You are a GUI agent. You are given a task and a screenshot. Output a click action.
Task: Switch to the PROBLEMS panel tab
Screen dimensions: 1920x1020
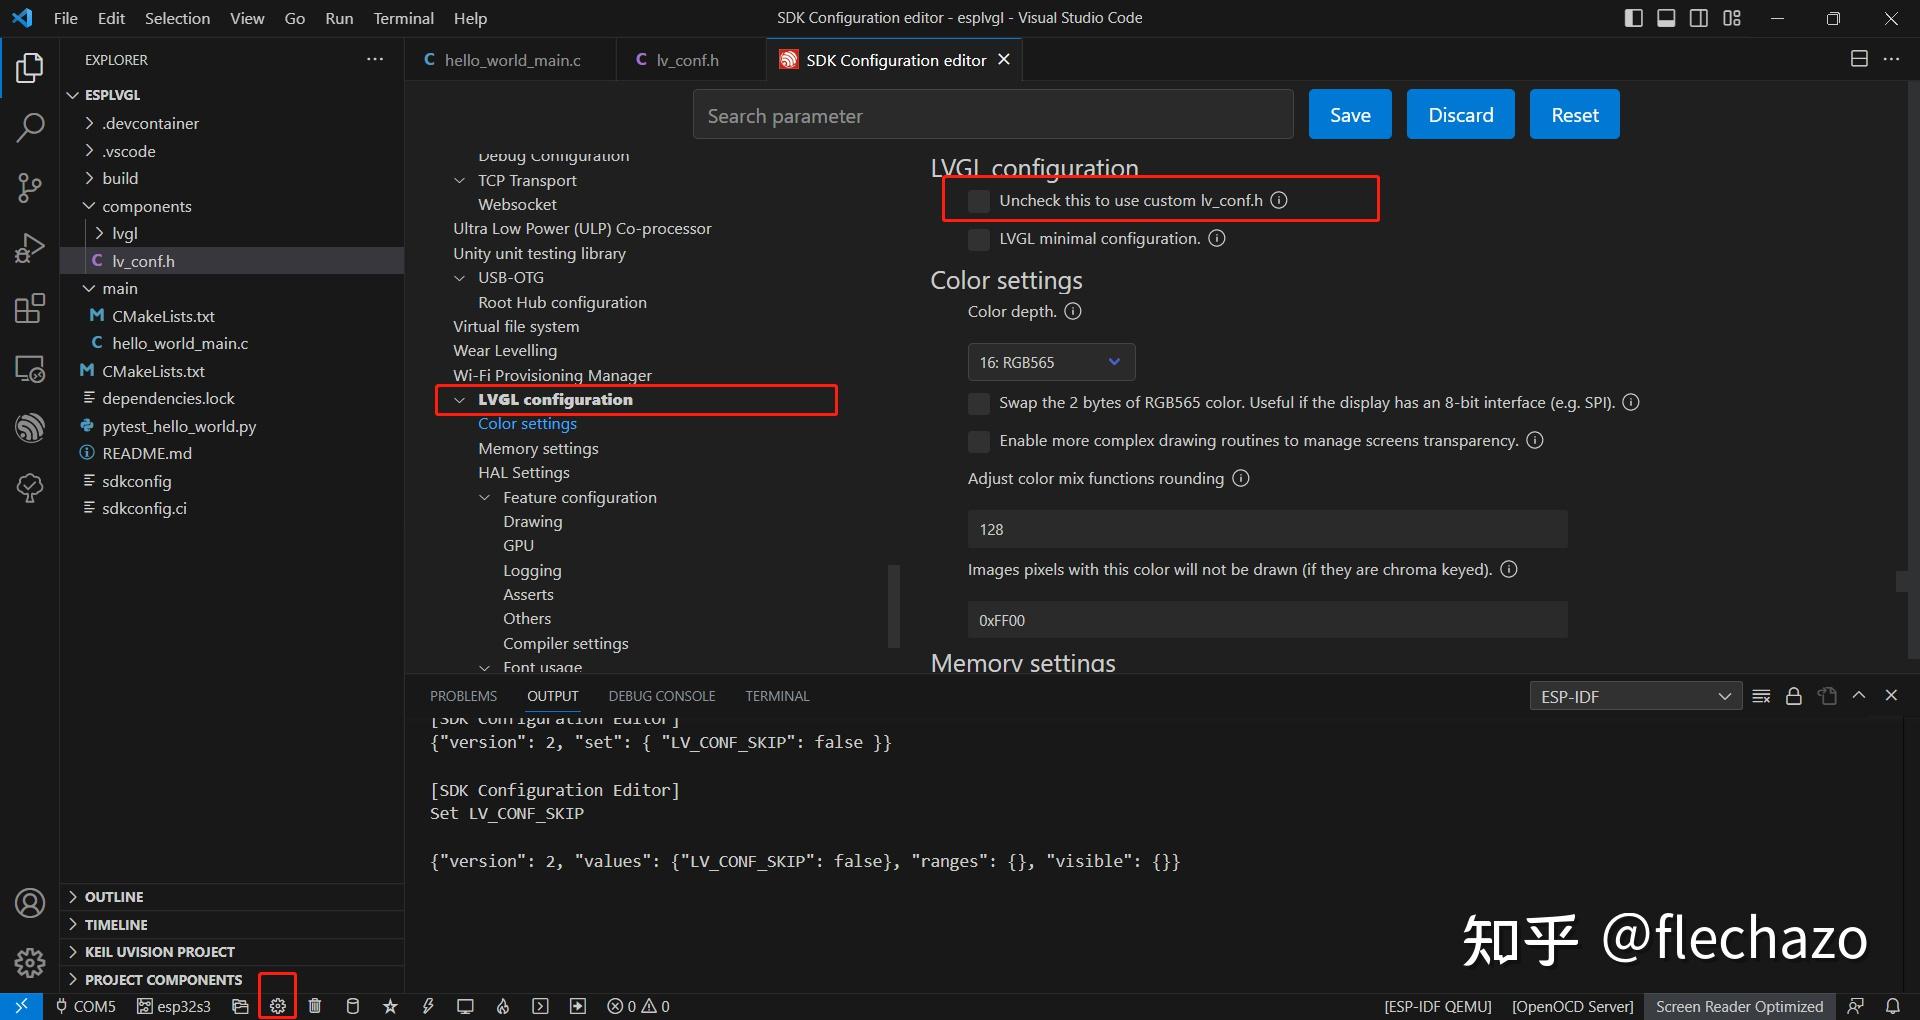[463, 696]
